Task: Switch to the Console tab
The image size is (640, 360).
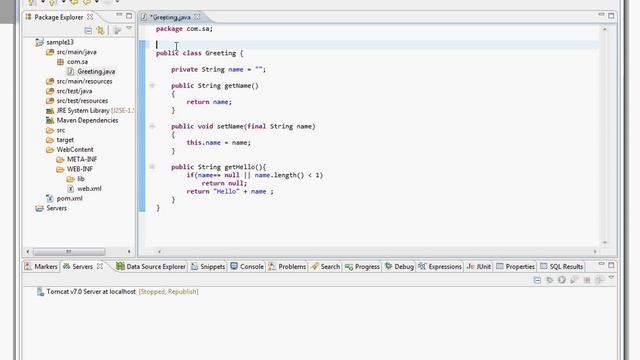Action: [247, 267]
